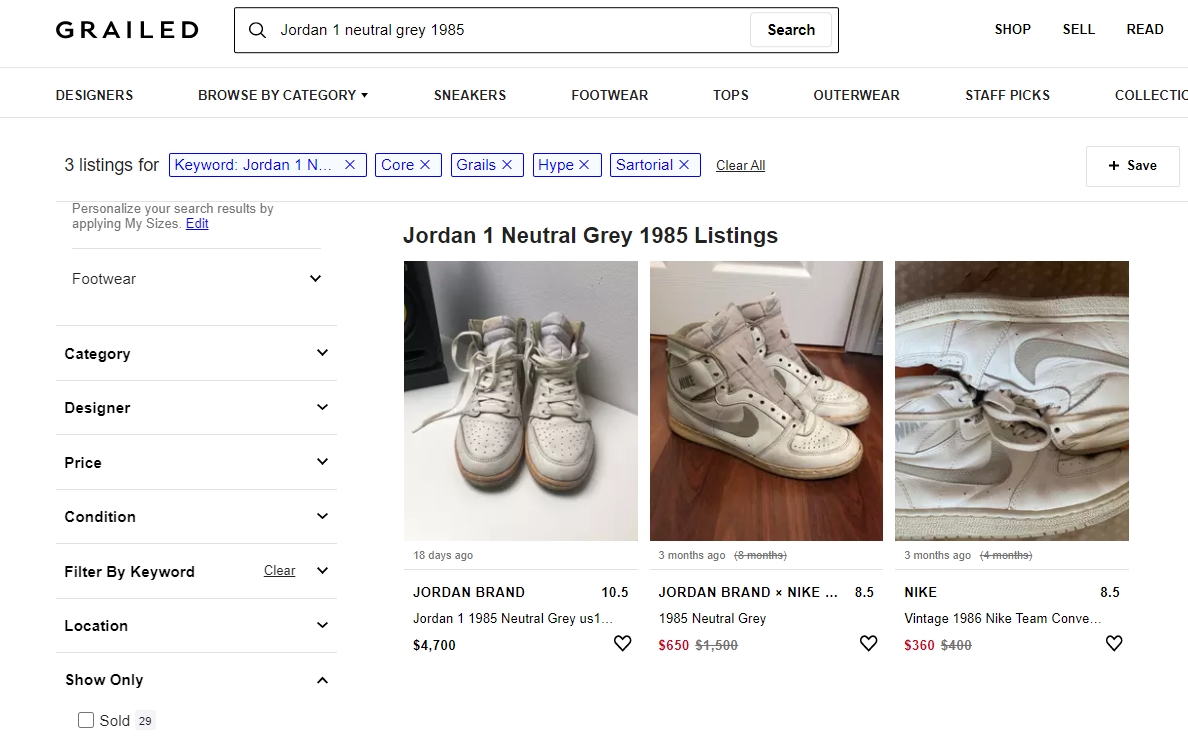Image resolution: width=1188 pixels, height=742 pixels.
Task: Click the Clear All link
Action: 740,166
